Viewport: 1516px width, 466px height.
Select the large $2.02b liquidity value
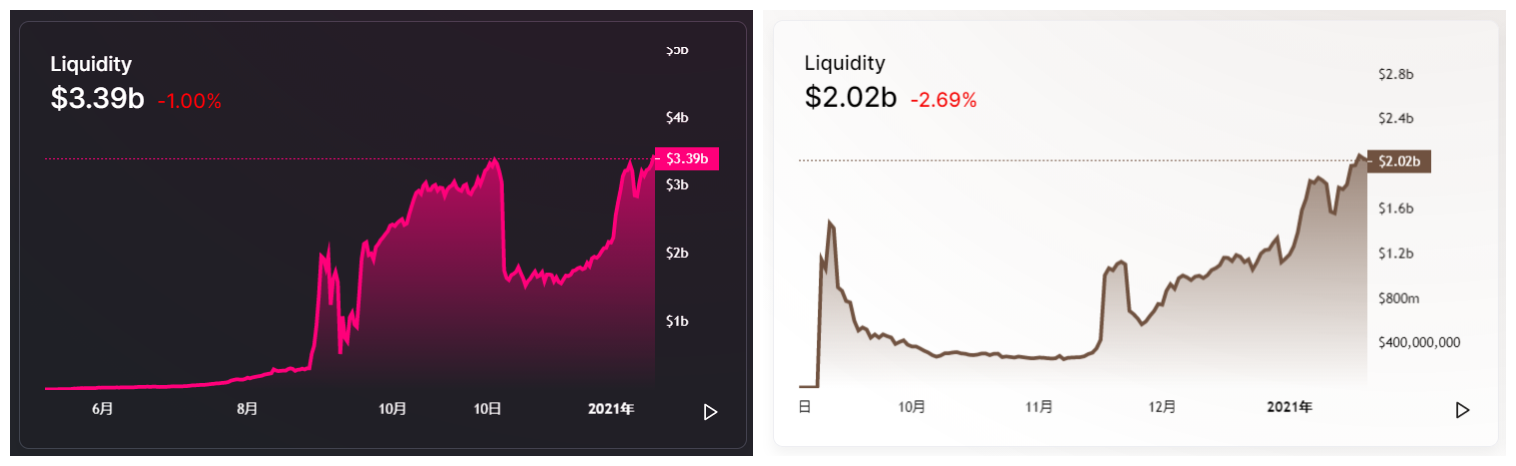850,98
